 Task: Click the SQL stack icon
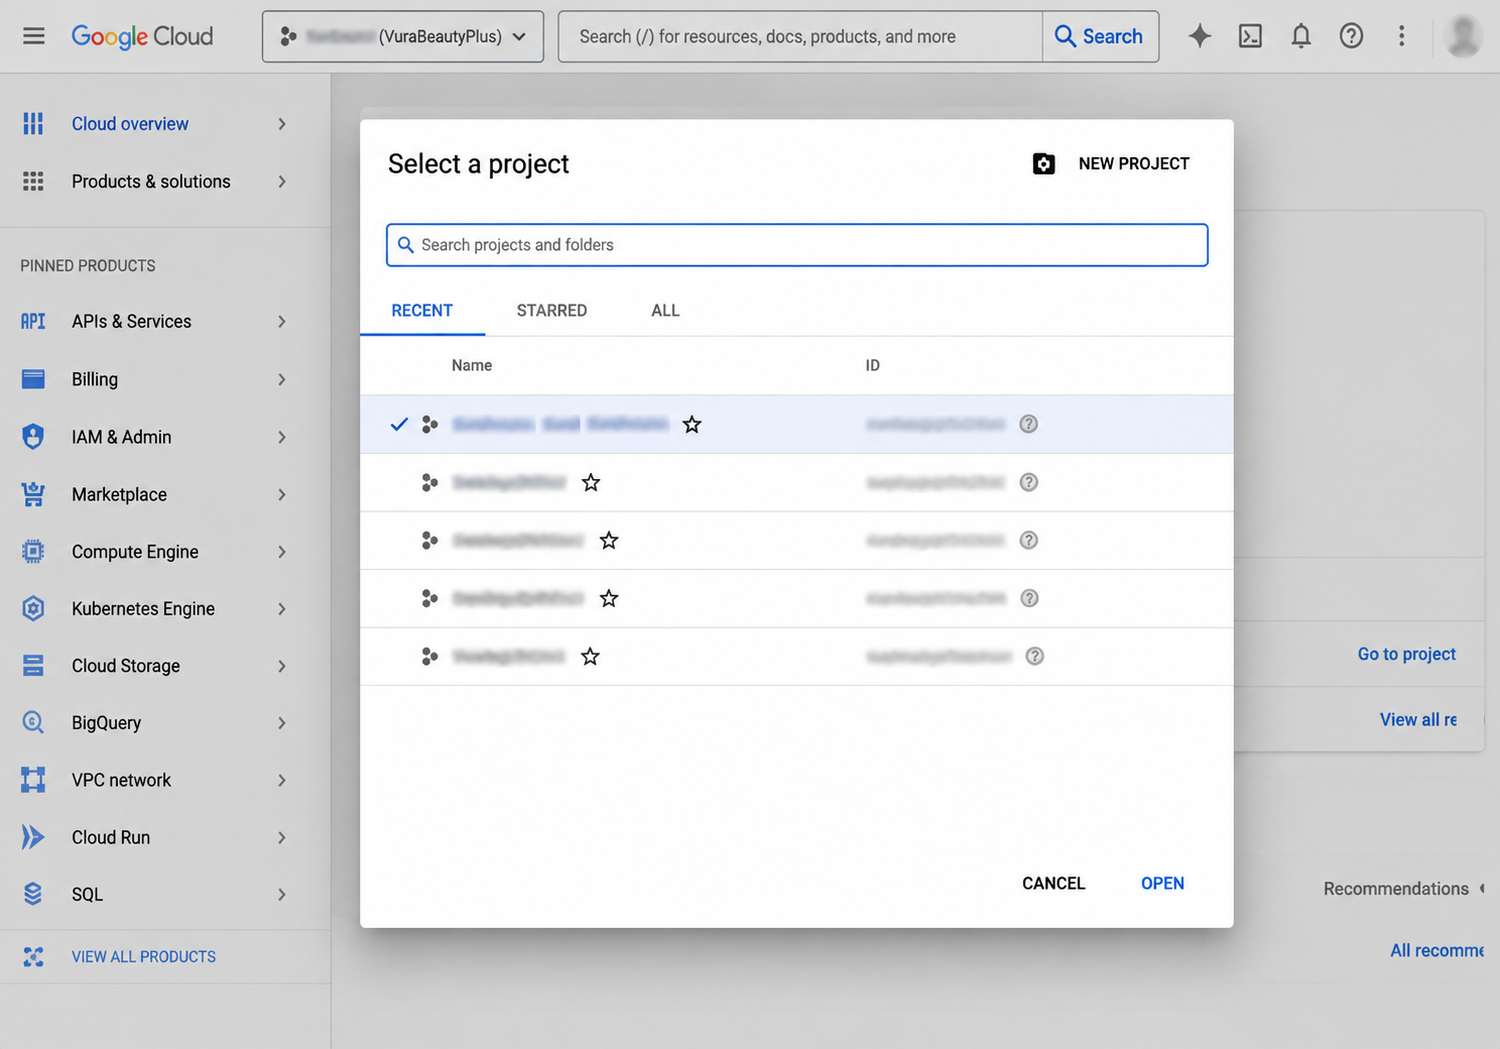point(33,894)
